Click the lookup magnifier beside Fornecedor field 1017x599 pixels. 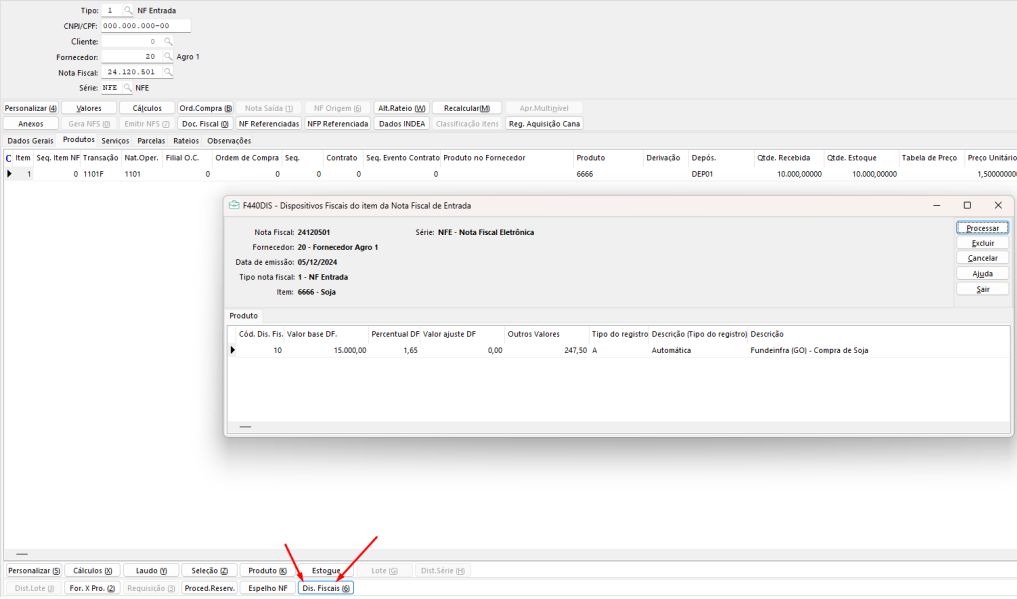coord(168,57)
